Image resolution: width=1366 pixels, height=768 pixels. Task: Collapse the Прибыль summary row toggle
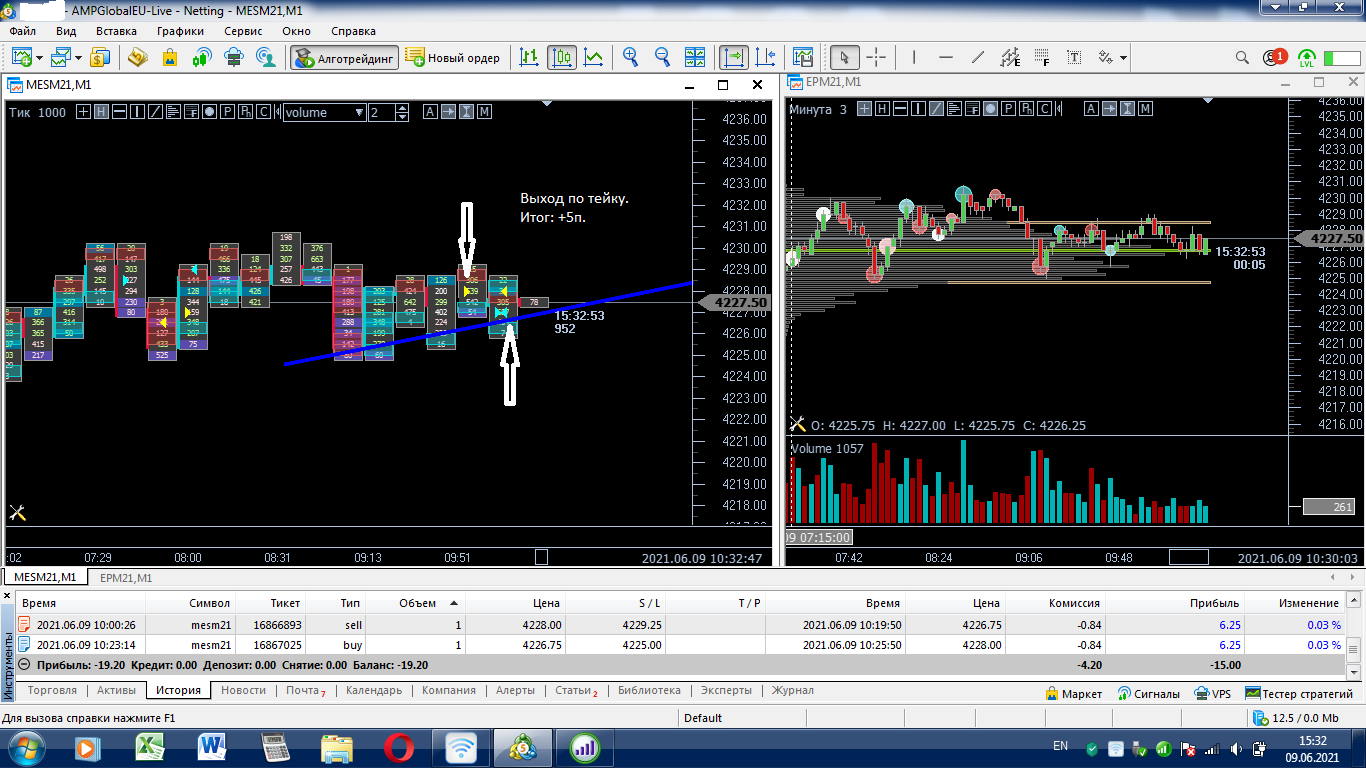[x=24, y=664]
